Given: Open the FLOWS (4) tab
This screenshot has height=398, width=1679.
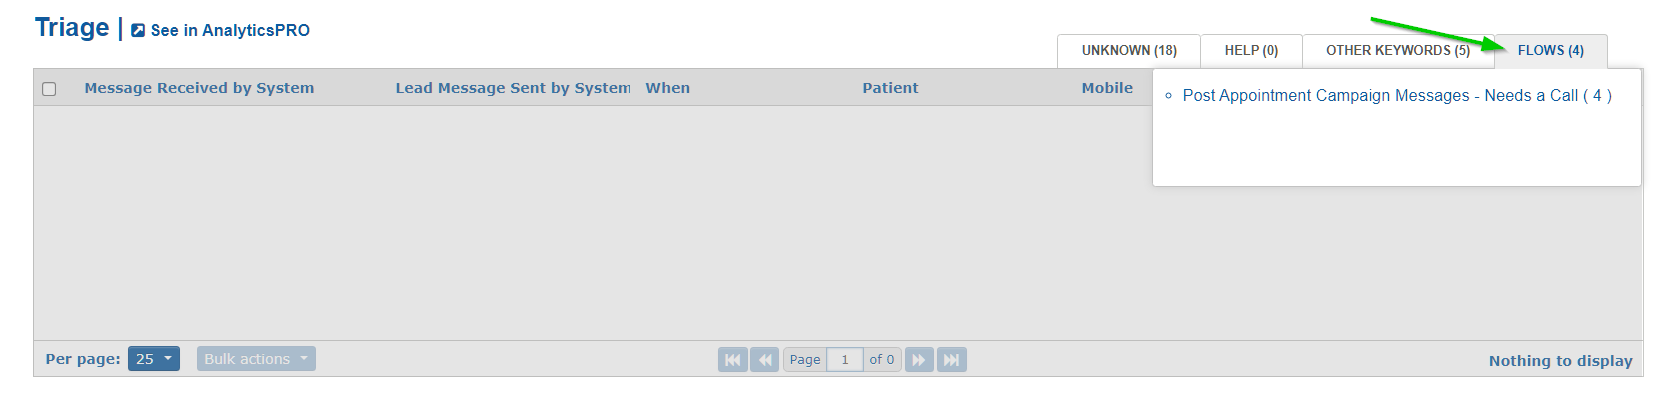Looking at the screenshot, I should [1551, 51].
